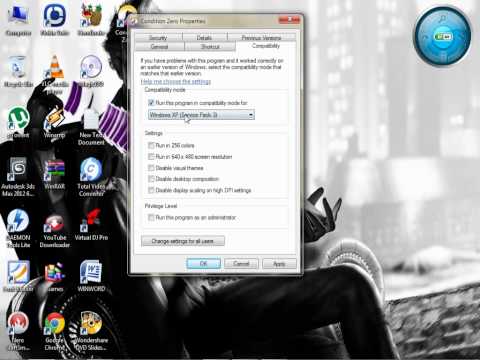Open the Recycle Bin desktop icon

point(18,71)
